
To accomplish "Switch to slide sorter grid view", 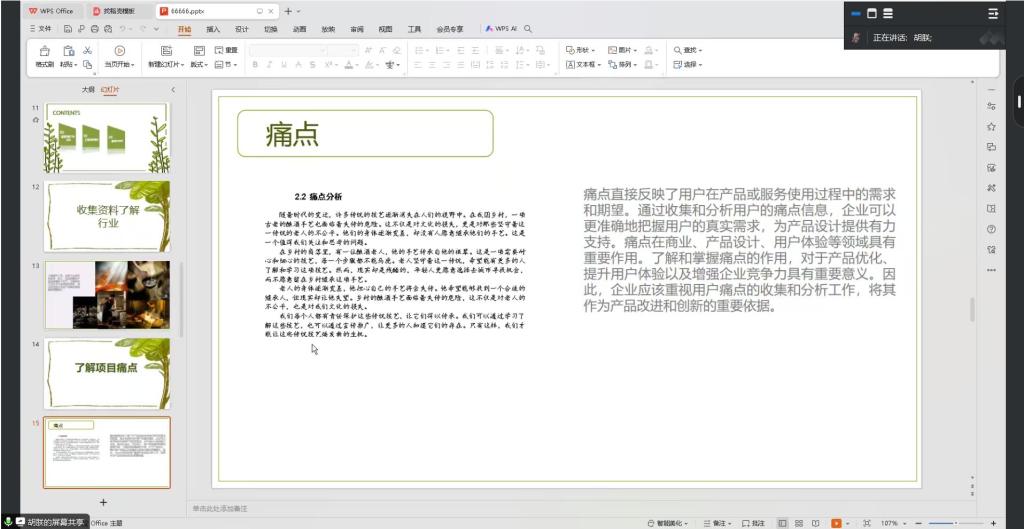I will point(799,523).
